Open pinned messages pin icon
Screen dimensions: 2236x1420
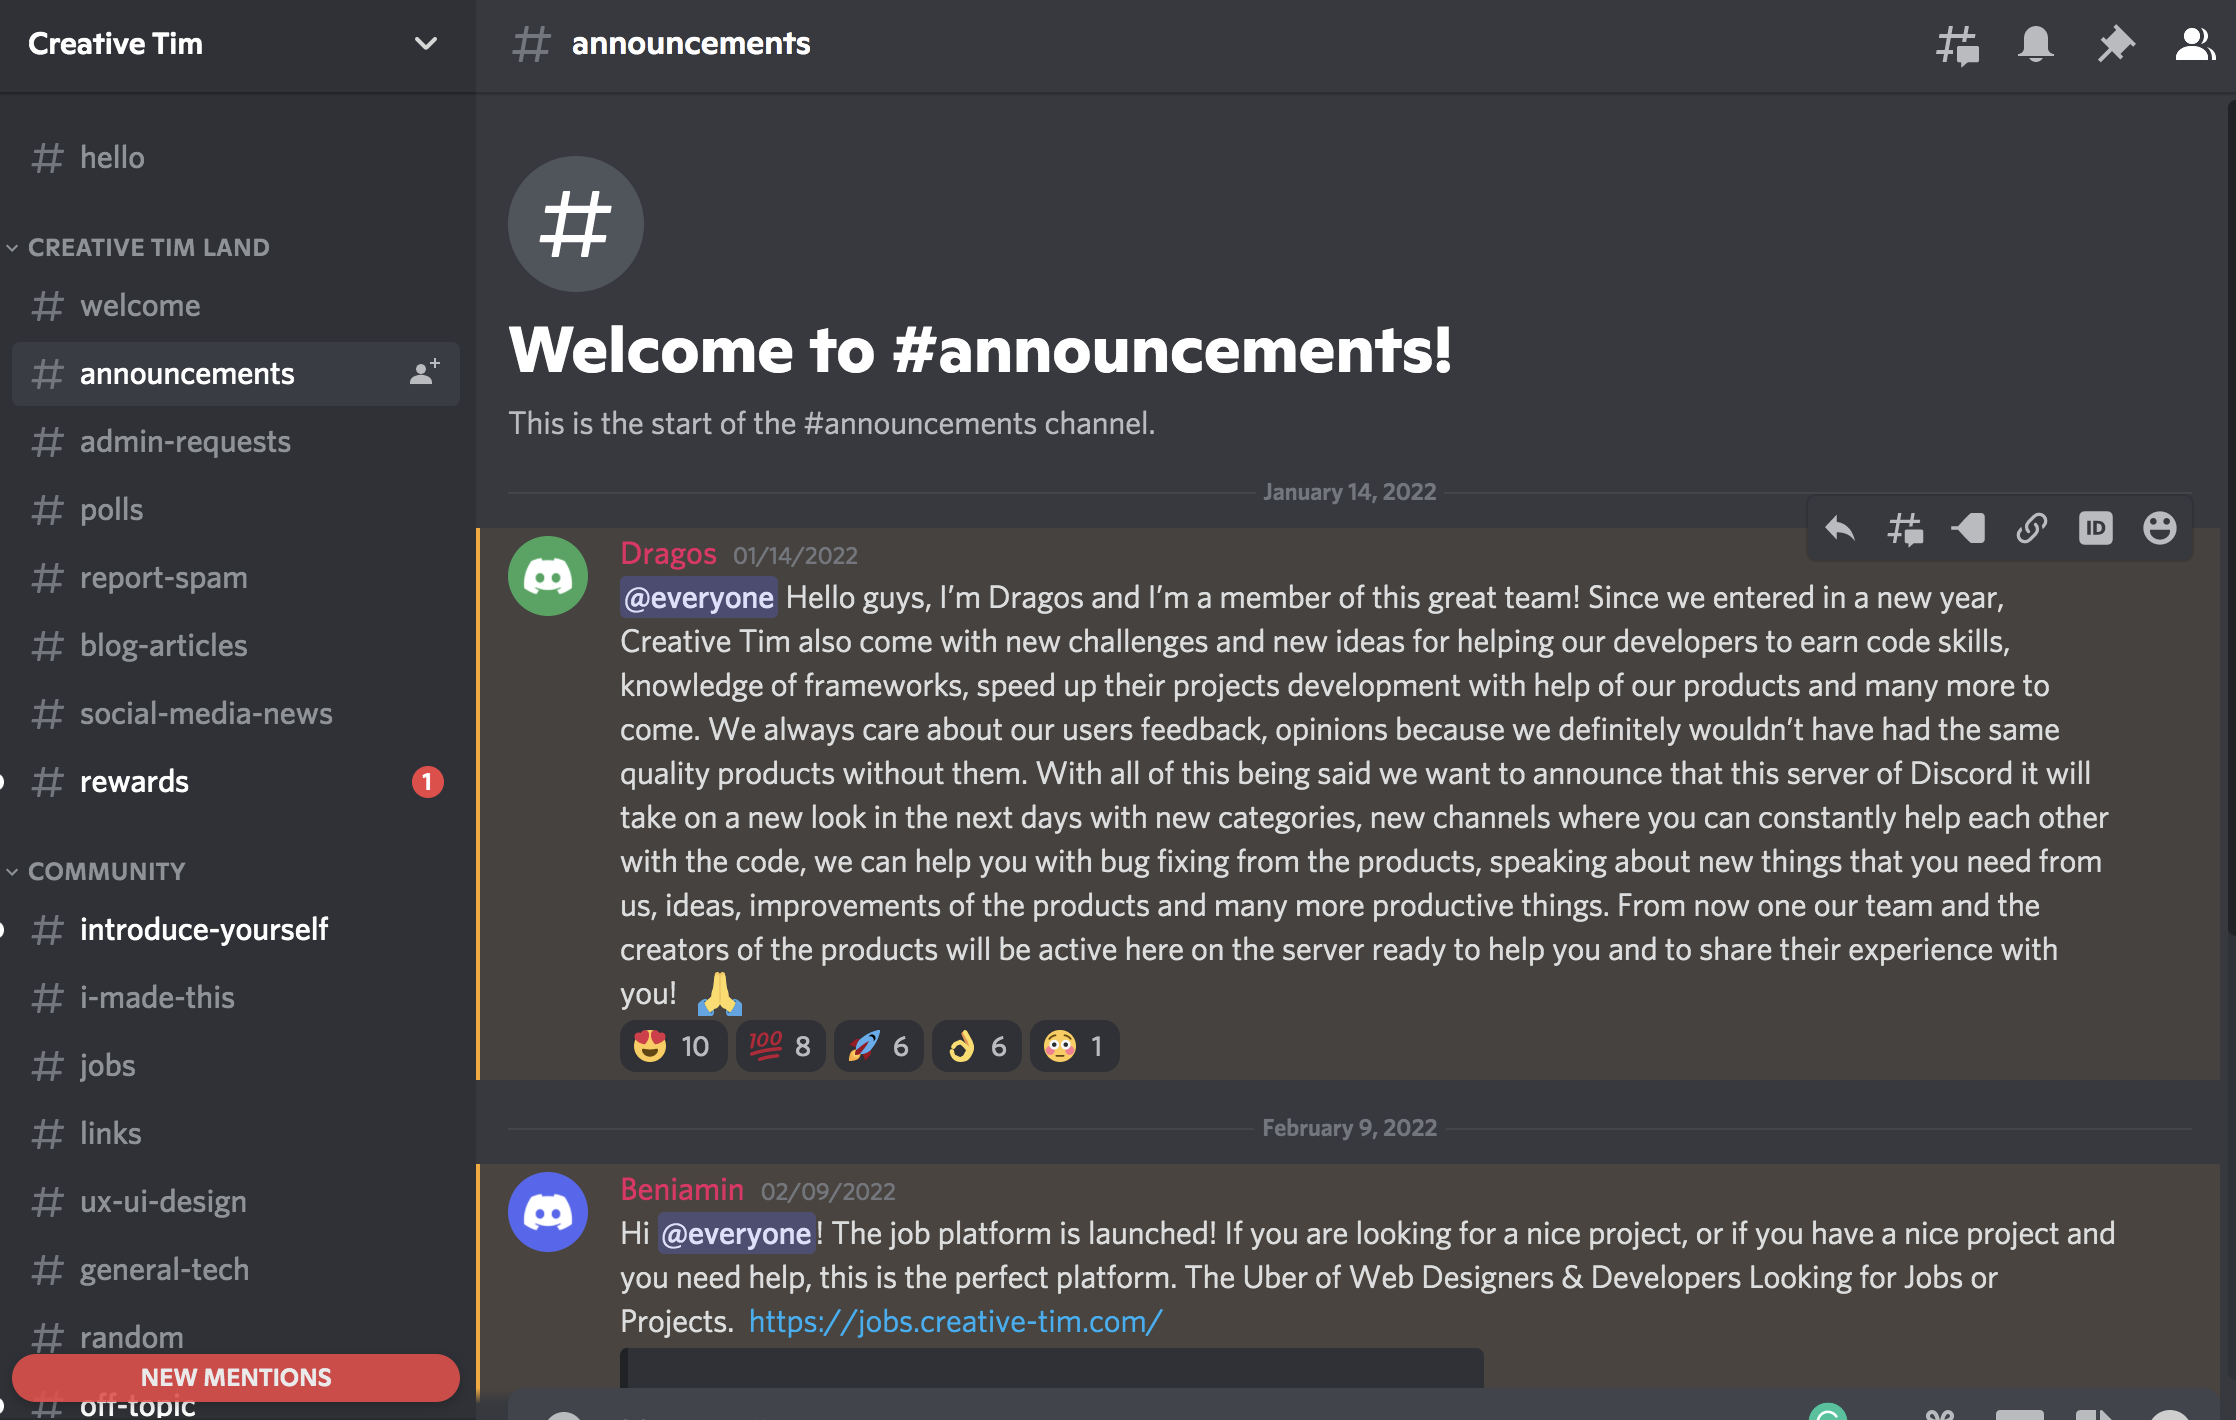(x=2115, y=45)
